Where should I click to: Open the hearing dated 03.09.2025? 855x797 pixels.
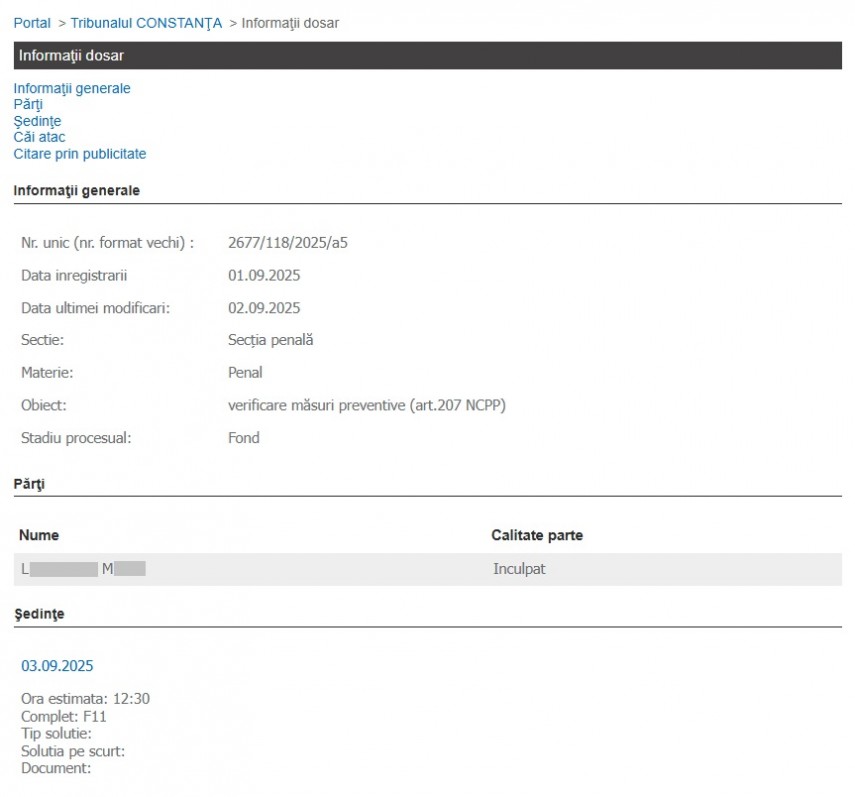click(x=57, y=666)
